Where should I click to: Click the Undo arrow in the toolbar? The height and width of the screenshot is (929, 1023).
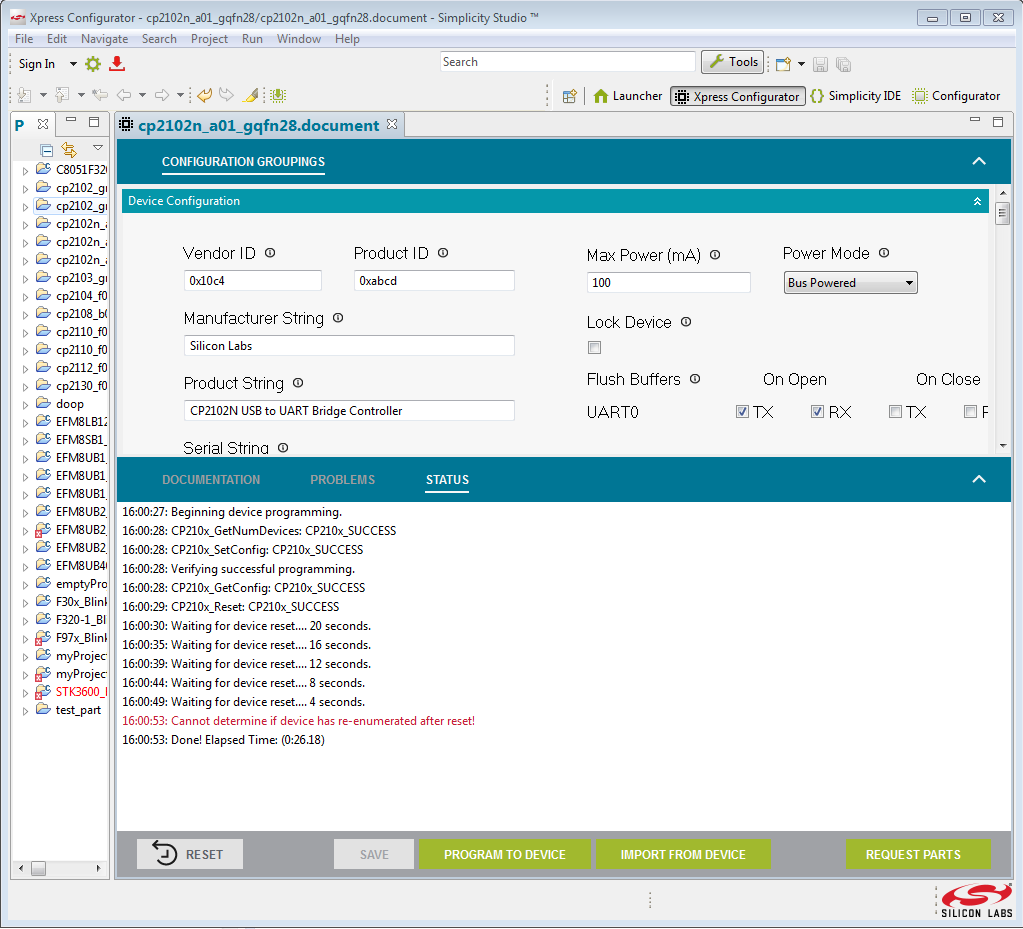tap(203, 94)
